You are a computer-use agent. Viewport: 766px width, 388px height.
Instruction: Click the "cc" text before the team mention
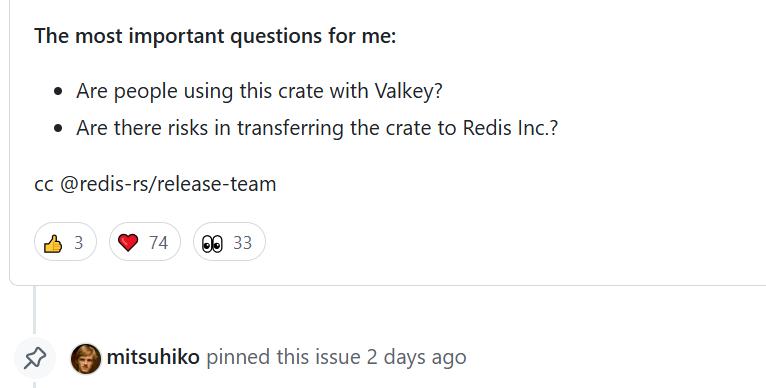pyautogui.click(x=44, y=185)
